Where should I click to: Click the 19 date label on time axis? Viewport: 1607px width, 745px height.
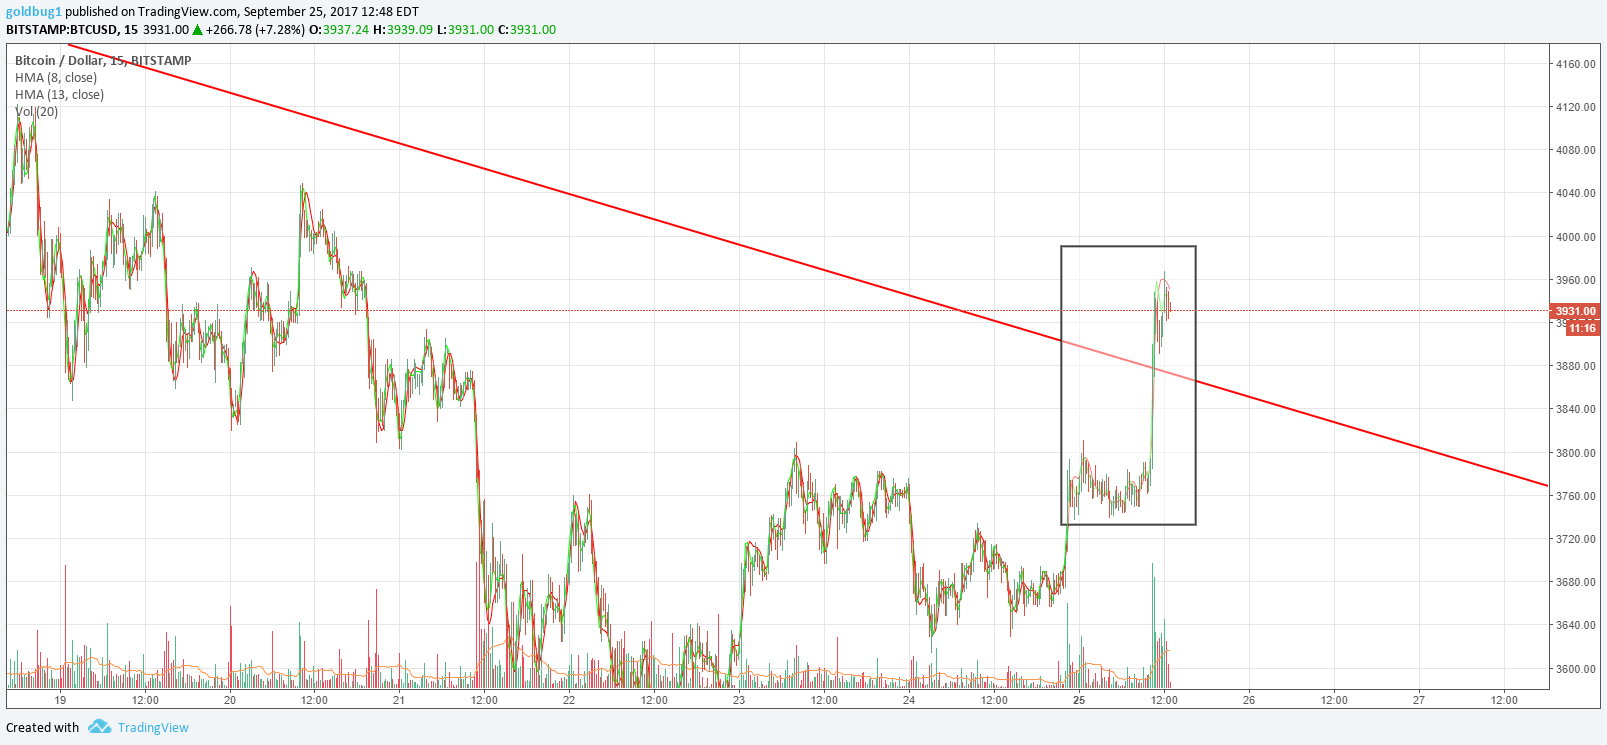pos(60,700)
